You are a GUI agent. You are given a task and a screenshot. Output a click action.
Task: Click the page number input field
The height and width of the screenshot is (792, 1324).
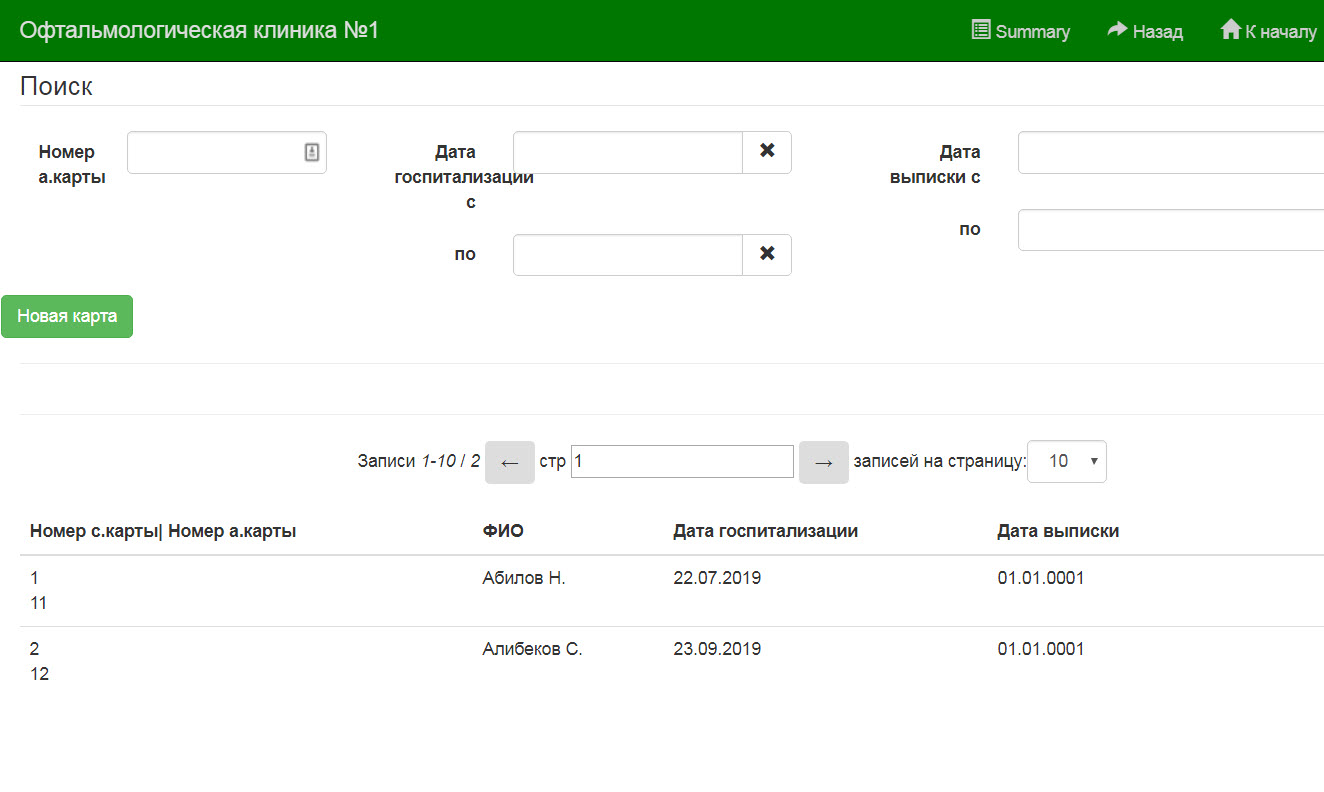click(682, 462)
